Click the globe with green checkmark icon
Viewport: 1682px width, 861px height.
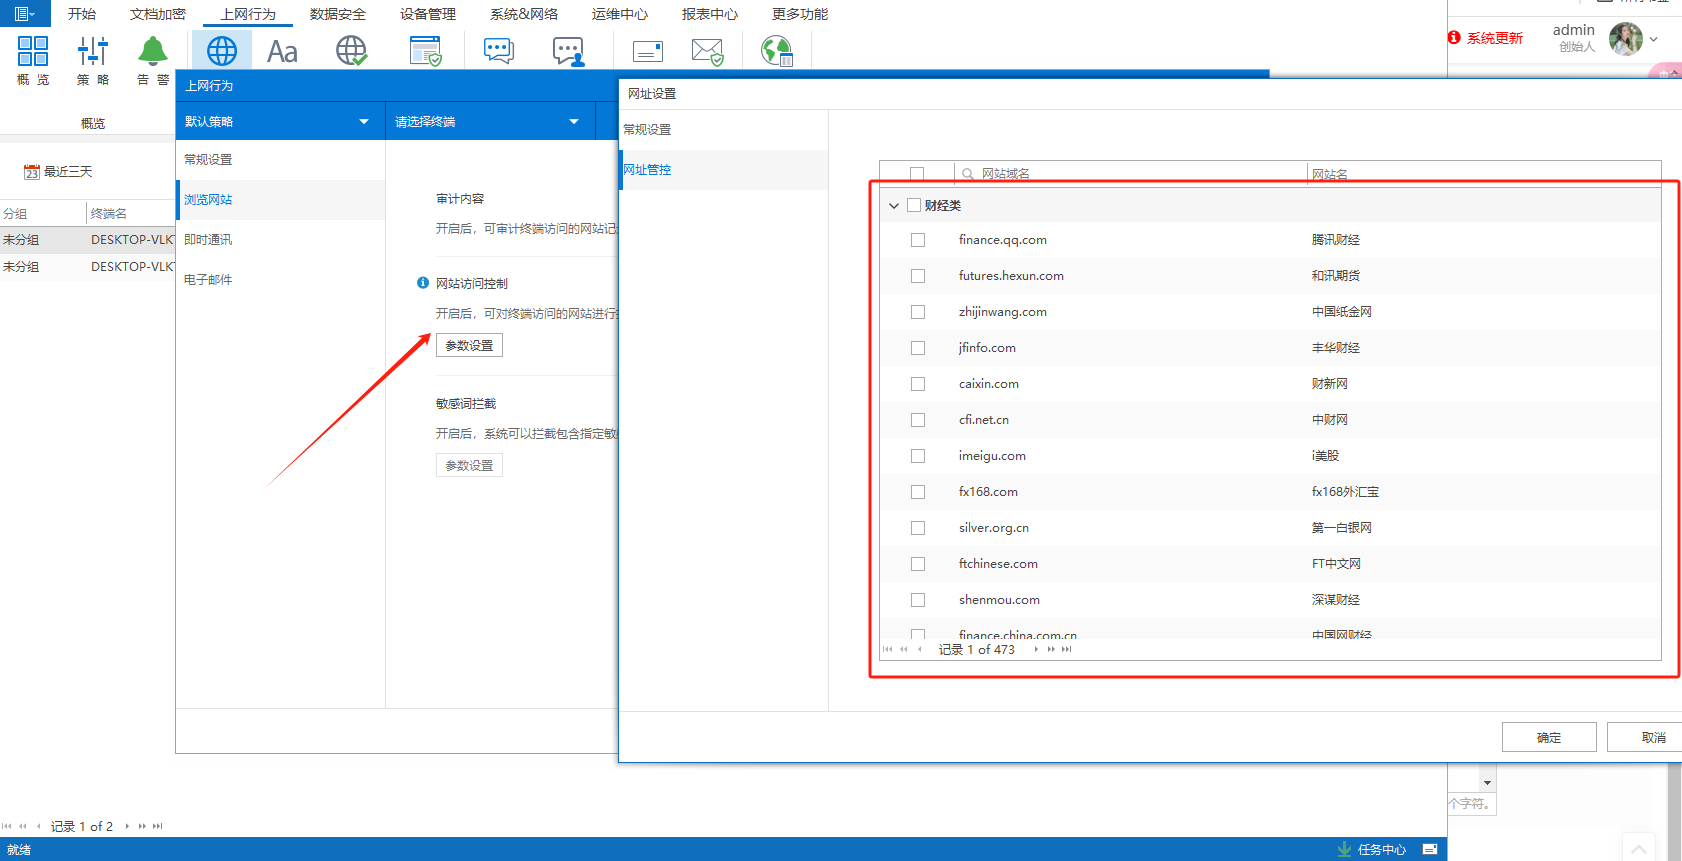click(x=351, y=51)
